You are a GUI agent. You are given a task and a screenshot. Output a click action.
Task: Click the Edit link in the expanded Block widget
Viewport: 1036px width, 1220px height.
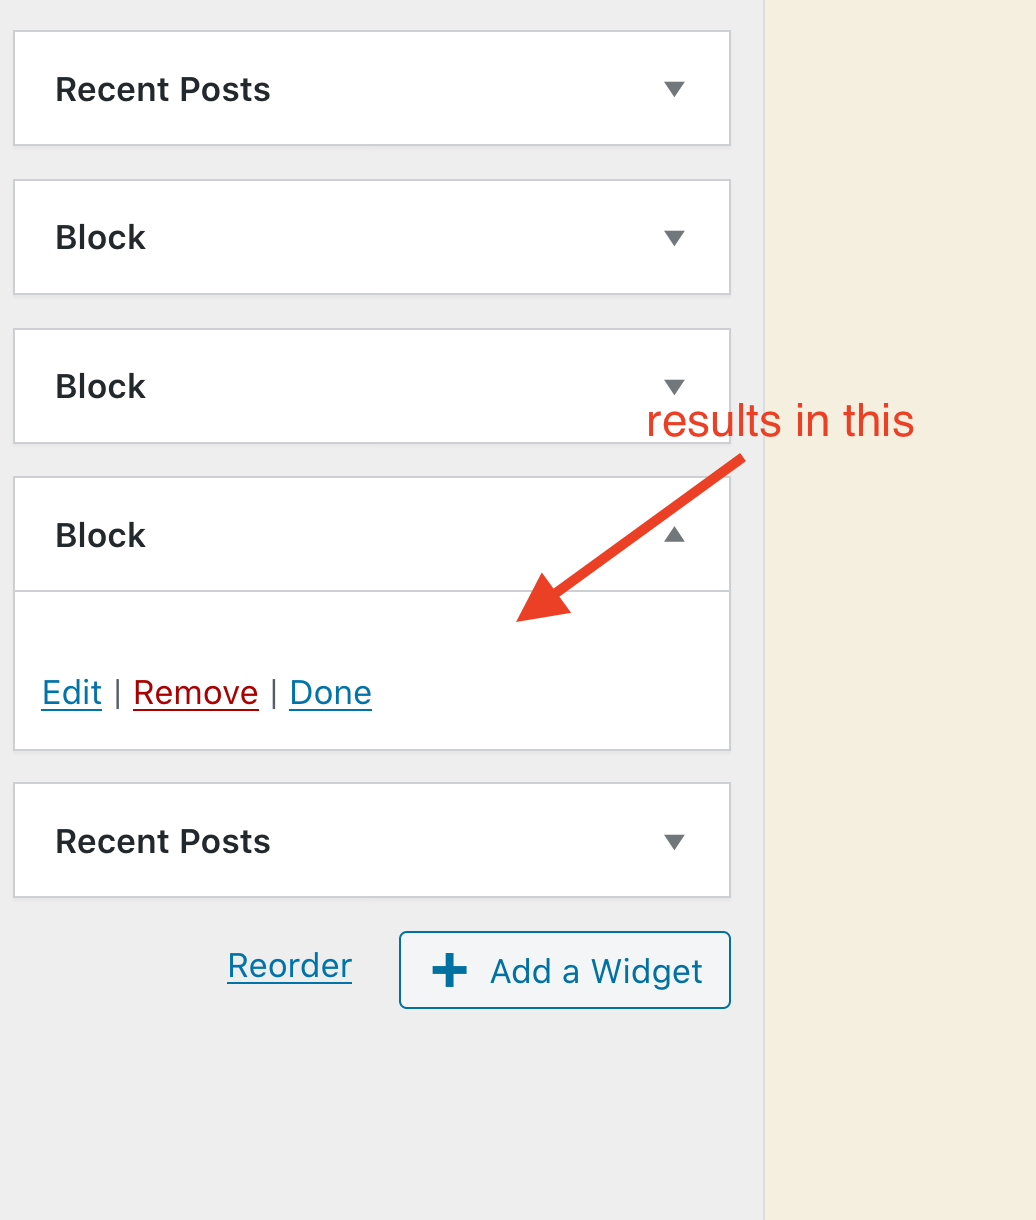click(x=71, y=692)
